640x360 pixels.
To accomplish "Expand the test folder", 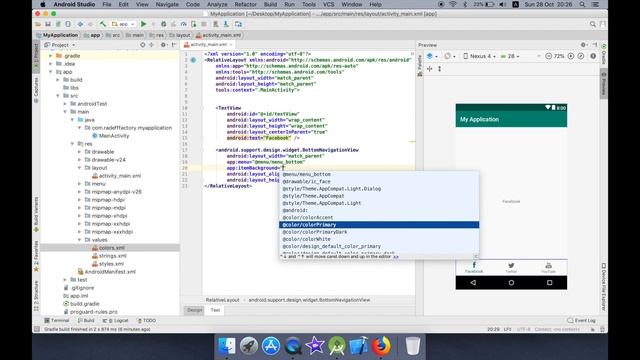I will click(x=65, y=280).
